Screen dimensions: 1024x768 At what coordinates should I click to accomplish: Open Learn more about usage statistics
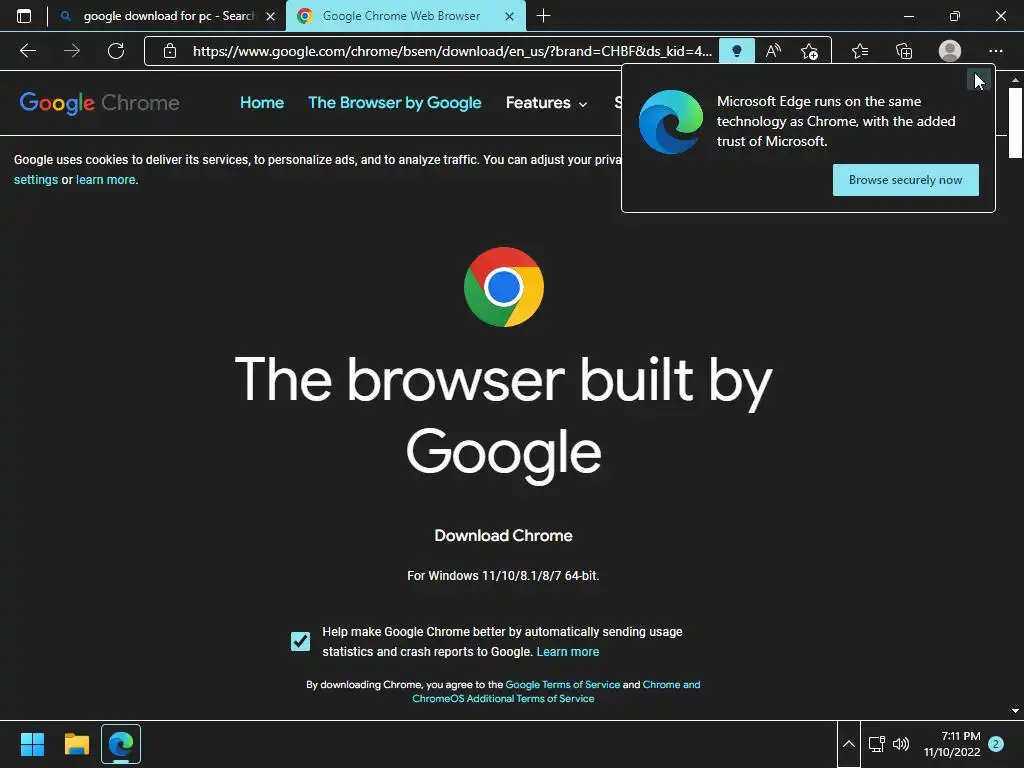pyautogui.click(x=568, y=652)
